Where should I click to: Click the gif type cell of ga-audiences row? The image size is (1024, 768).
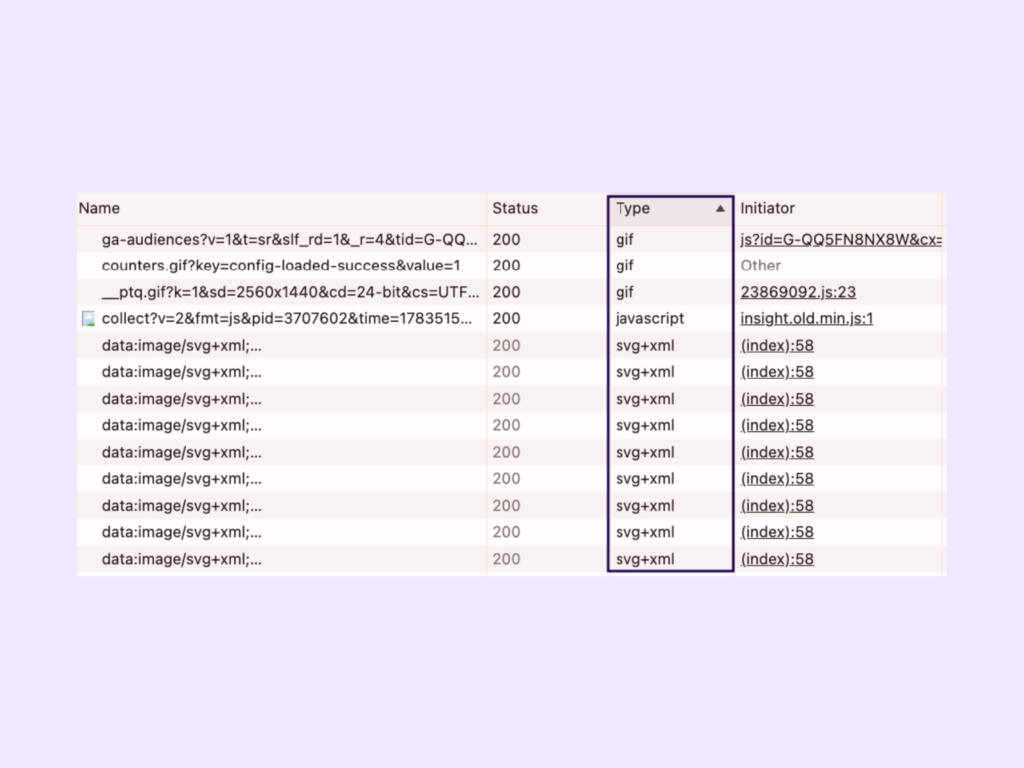click(x=624, y=240)
